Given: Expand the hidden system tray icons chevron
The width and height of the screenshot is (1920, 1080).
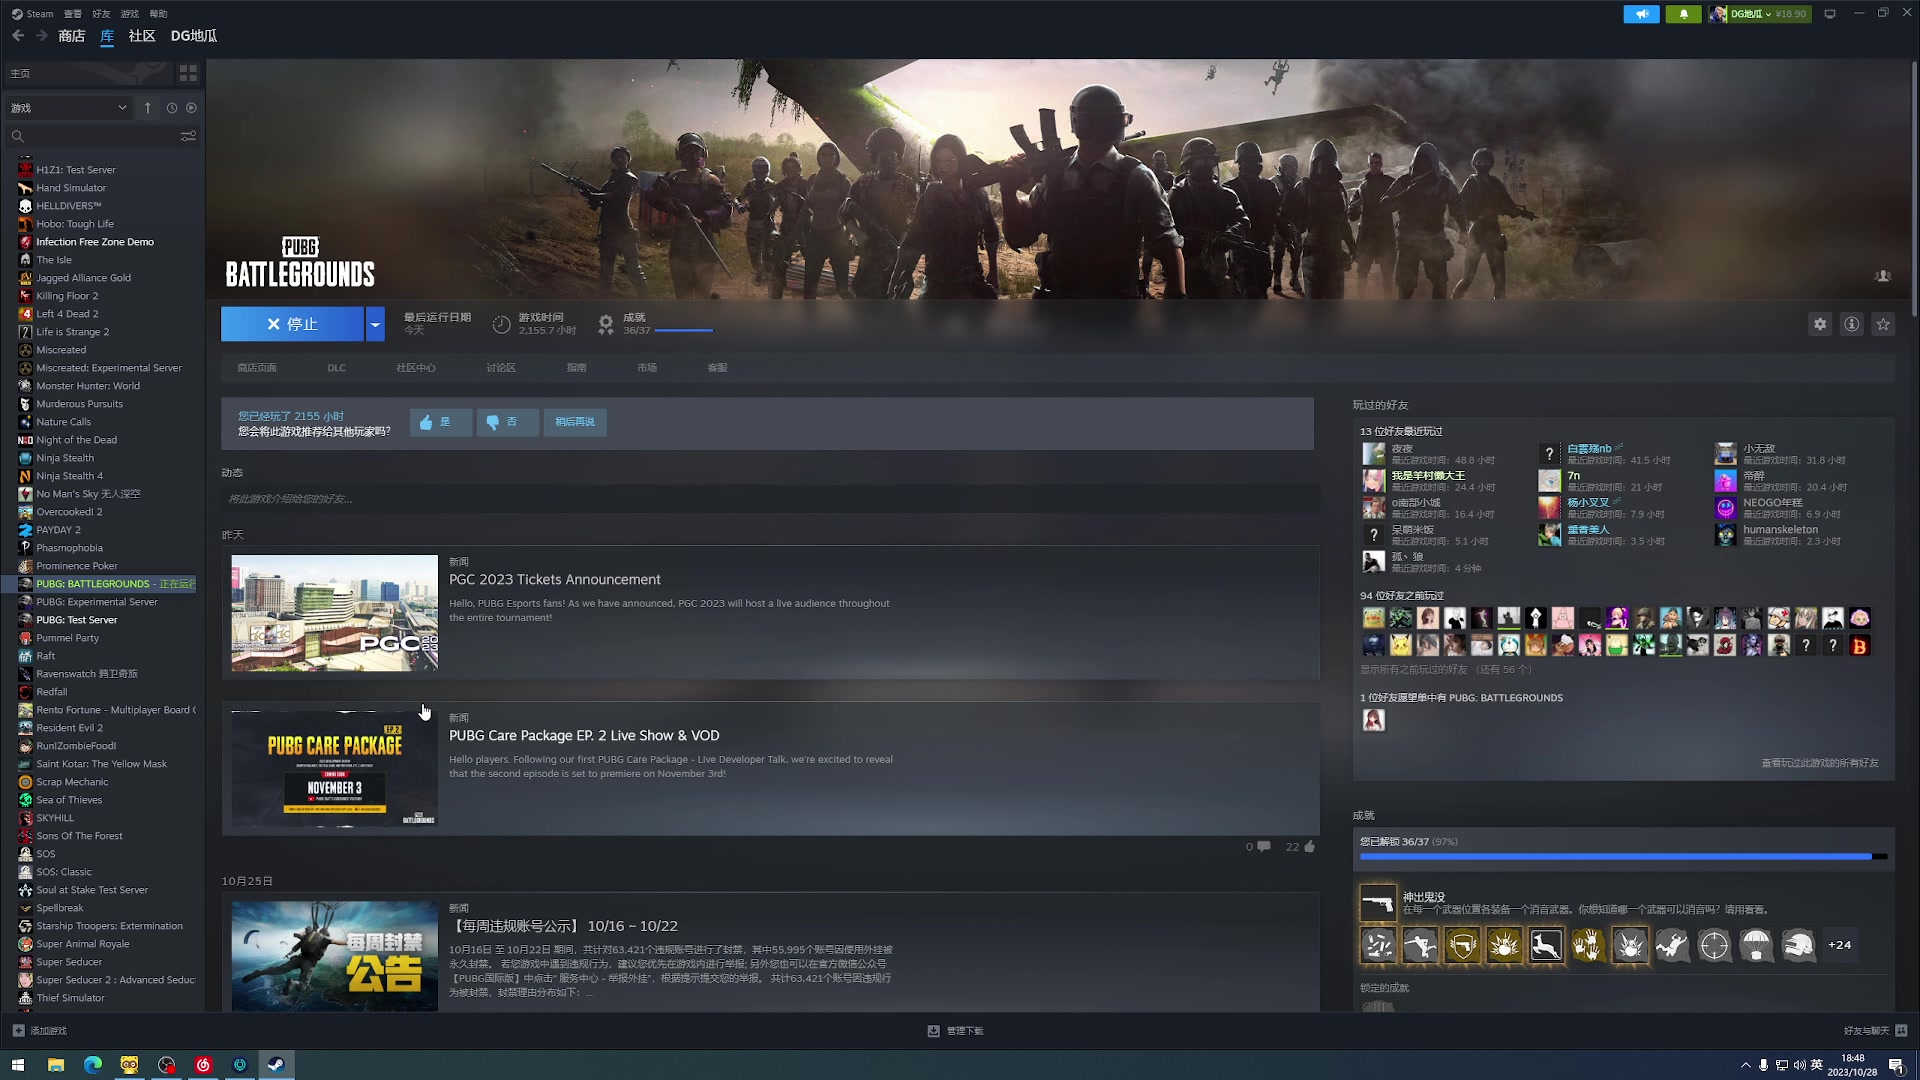Looking at the screenshot, I should [x=1746, y=1065].
